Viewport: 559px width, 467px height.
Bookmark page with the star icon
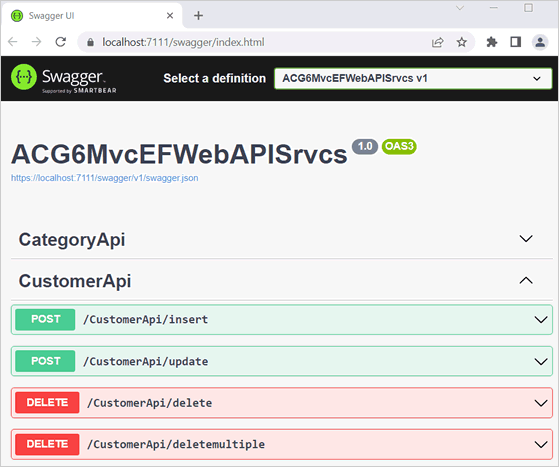[x=462, y=42]
